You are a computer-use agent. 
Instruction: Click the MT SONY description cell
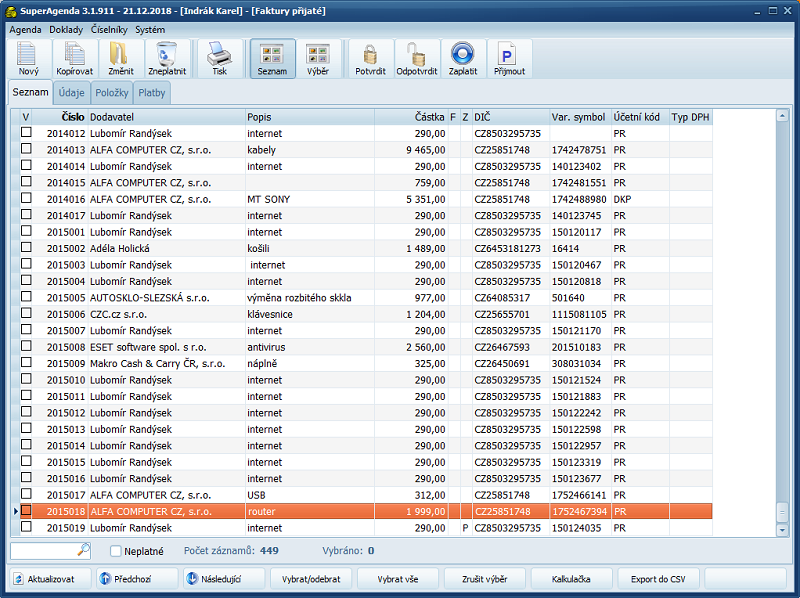click(x=310, y=199)
